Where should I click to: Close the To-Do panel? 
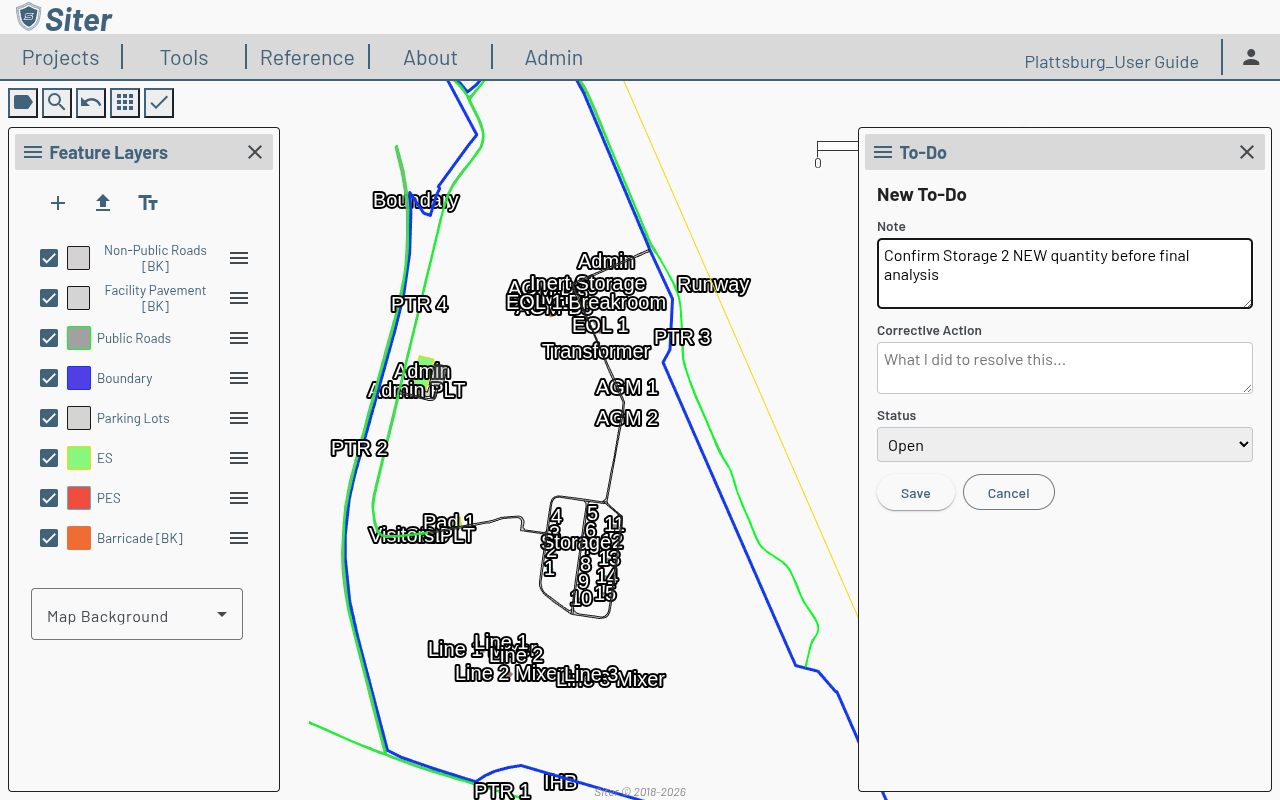click(x=1247, y=152)
